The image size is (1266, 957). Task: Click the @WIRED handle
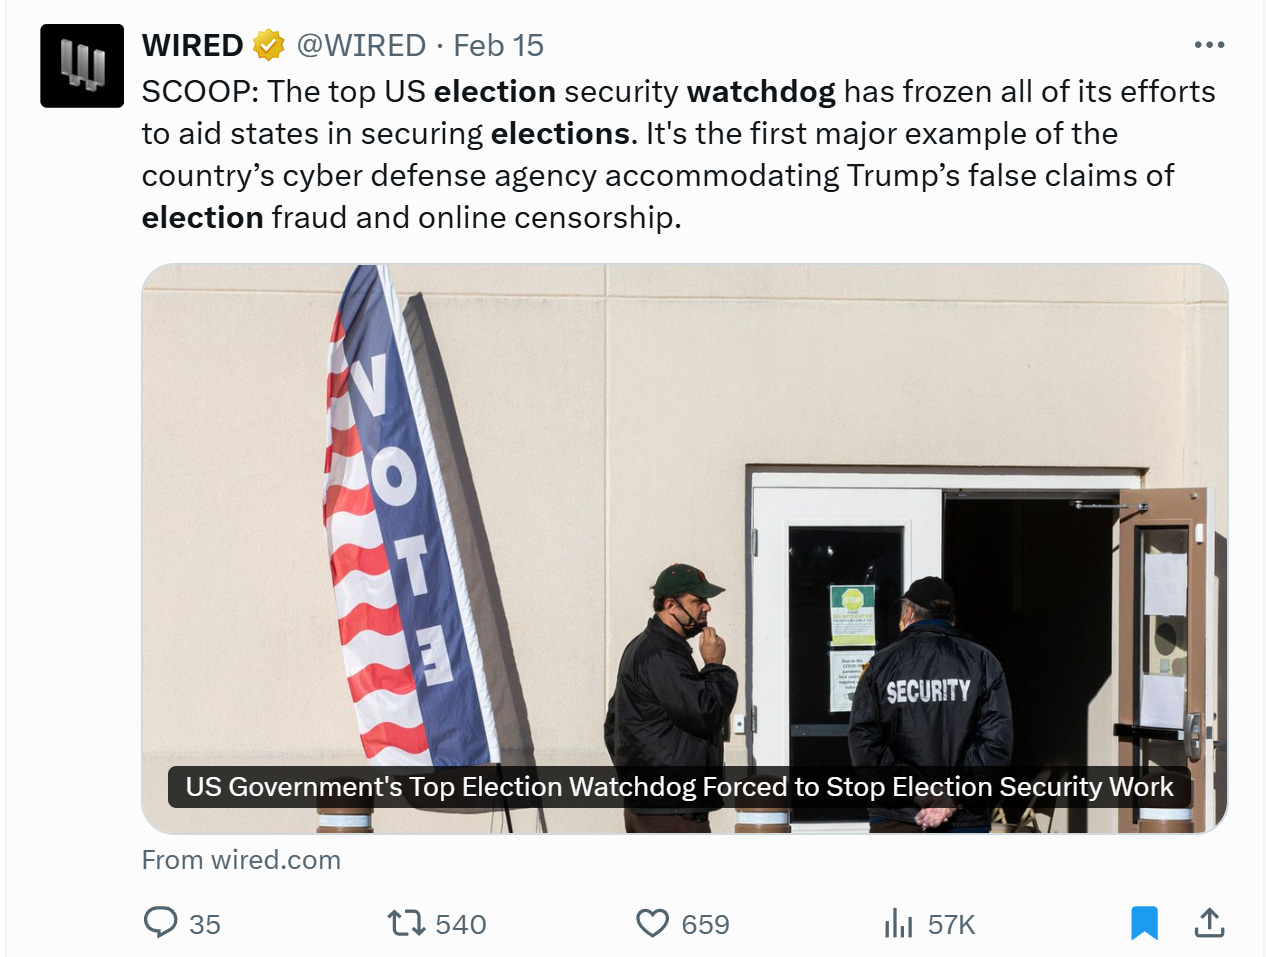coord(361,45)
